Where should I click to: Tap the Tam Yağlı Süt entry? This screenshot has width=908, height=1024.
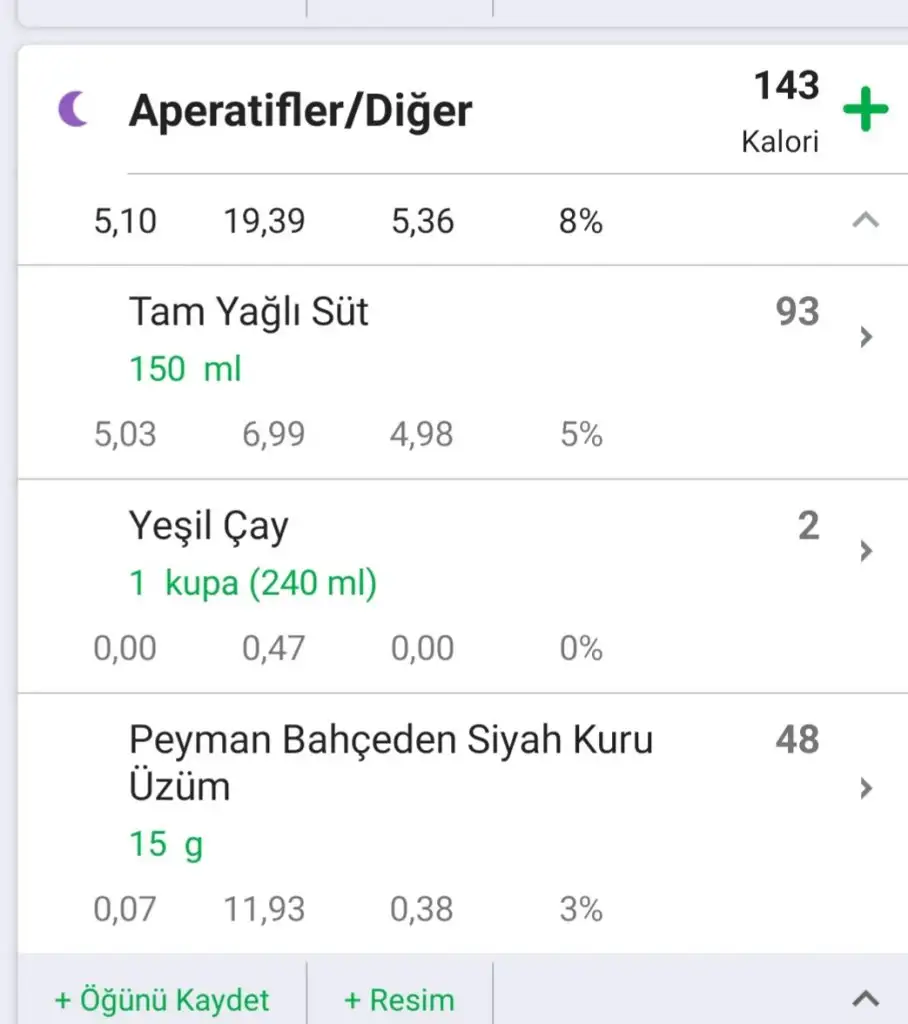pos(248,312)
